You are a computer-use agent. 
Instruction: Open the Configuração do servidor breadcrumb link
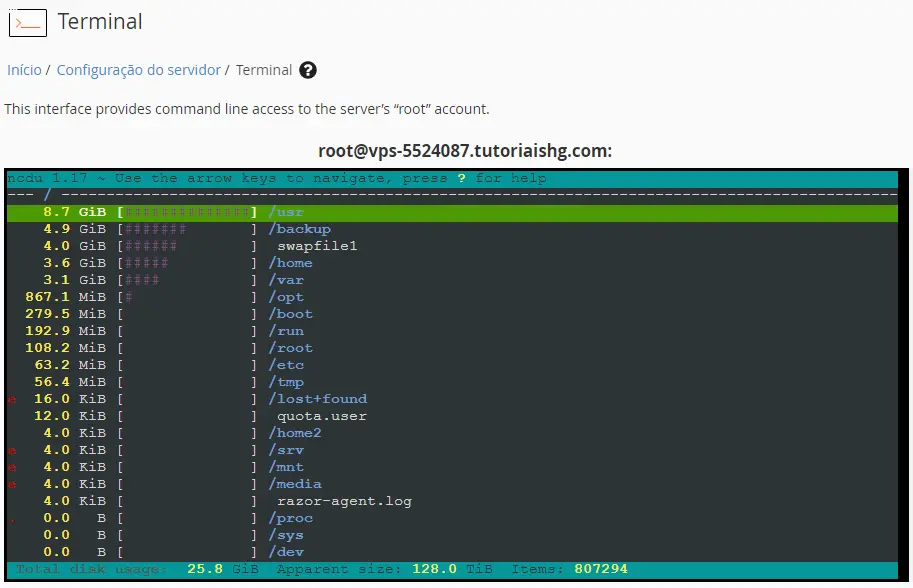click(x=139, y=70)
